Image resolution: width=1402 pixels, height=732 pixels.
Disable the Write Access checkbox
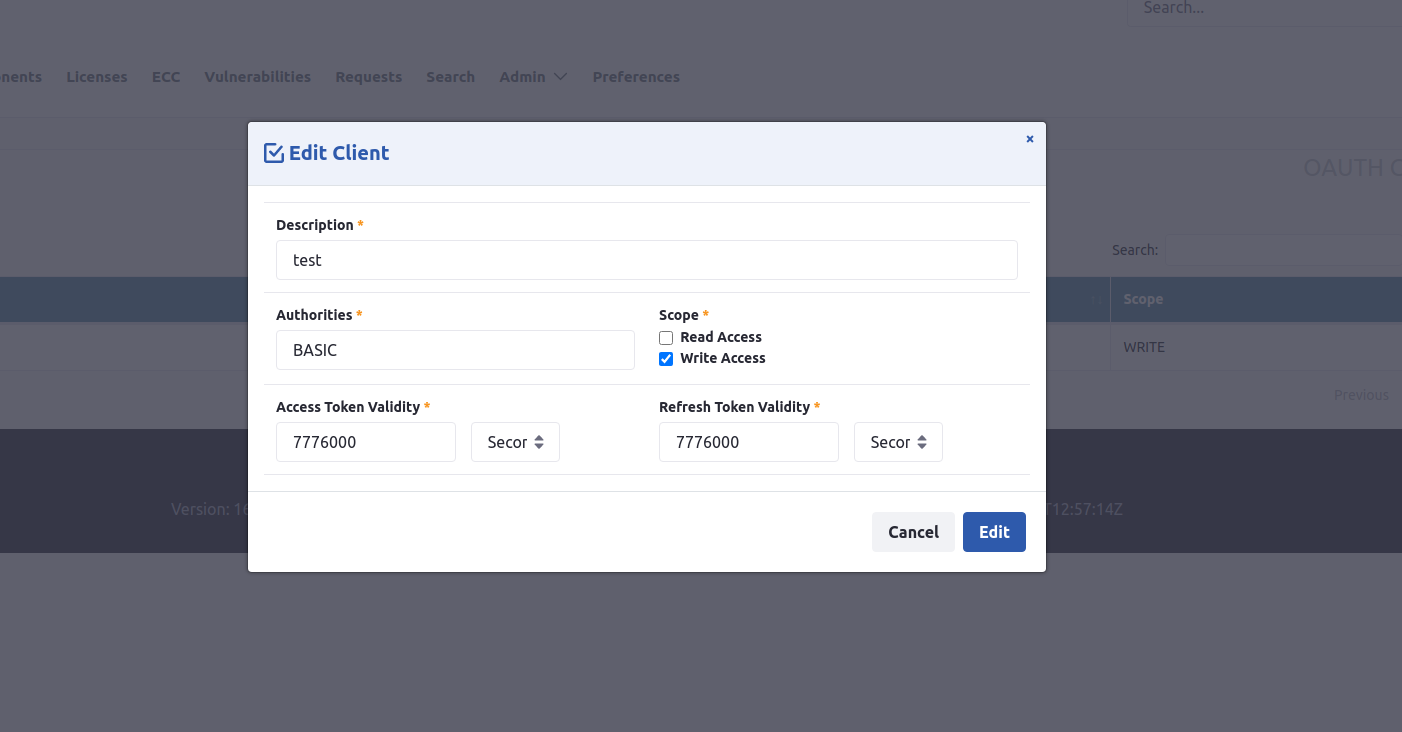pos(666,358)
